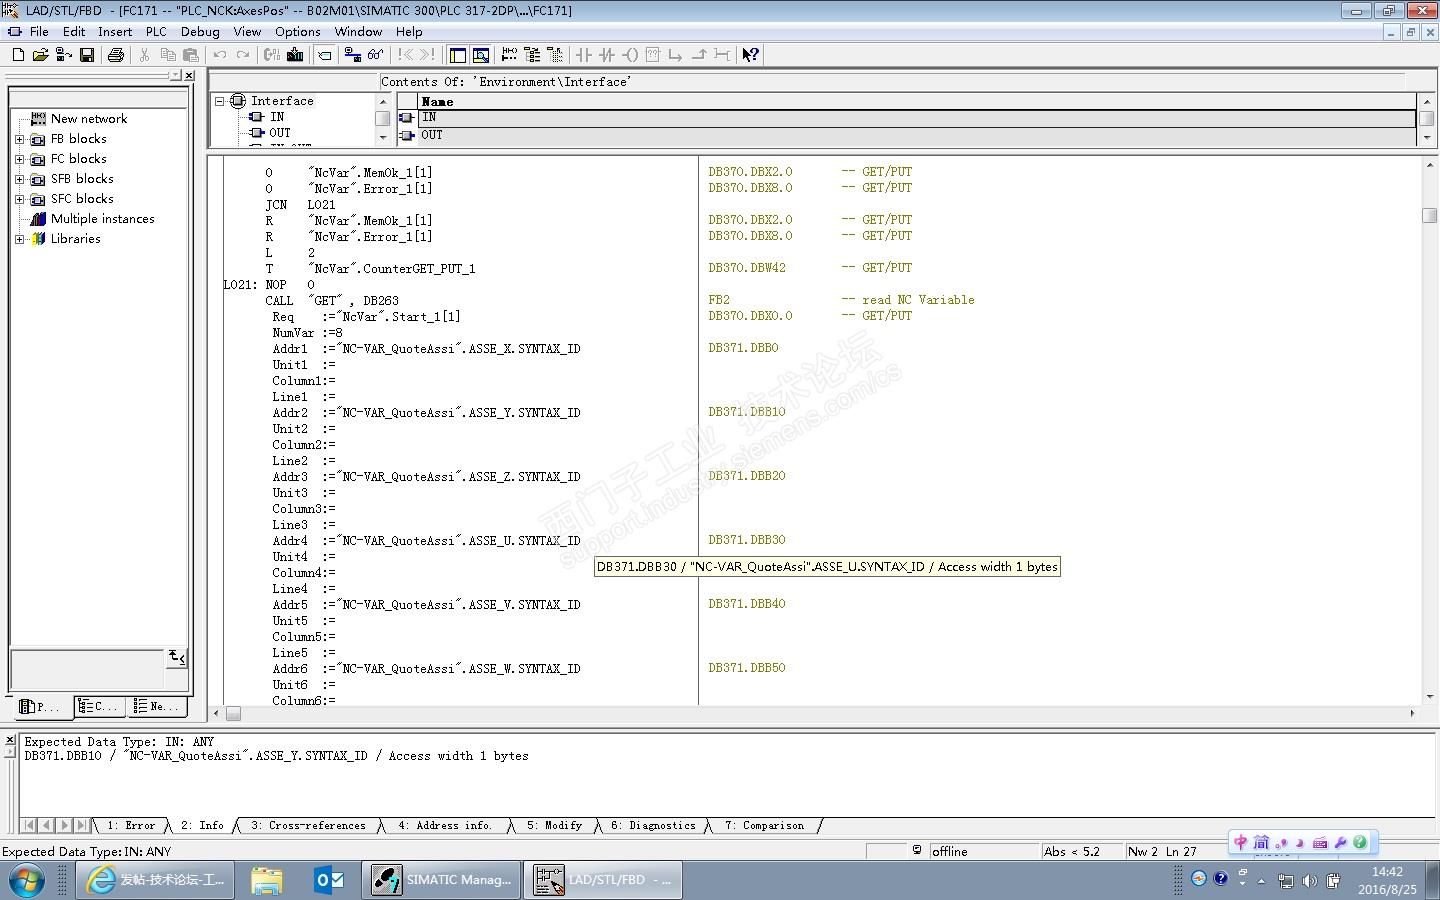The image size is (1440, 900).
Task: Click the normally closed contact toolbar icon
Action: (x=607, y=55)
